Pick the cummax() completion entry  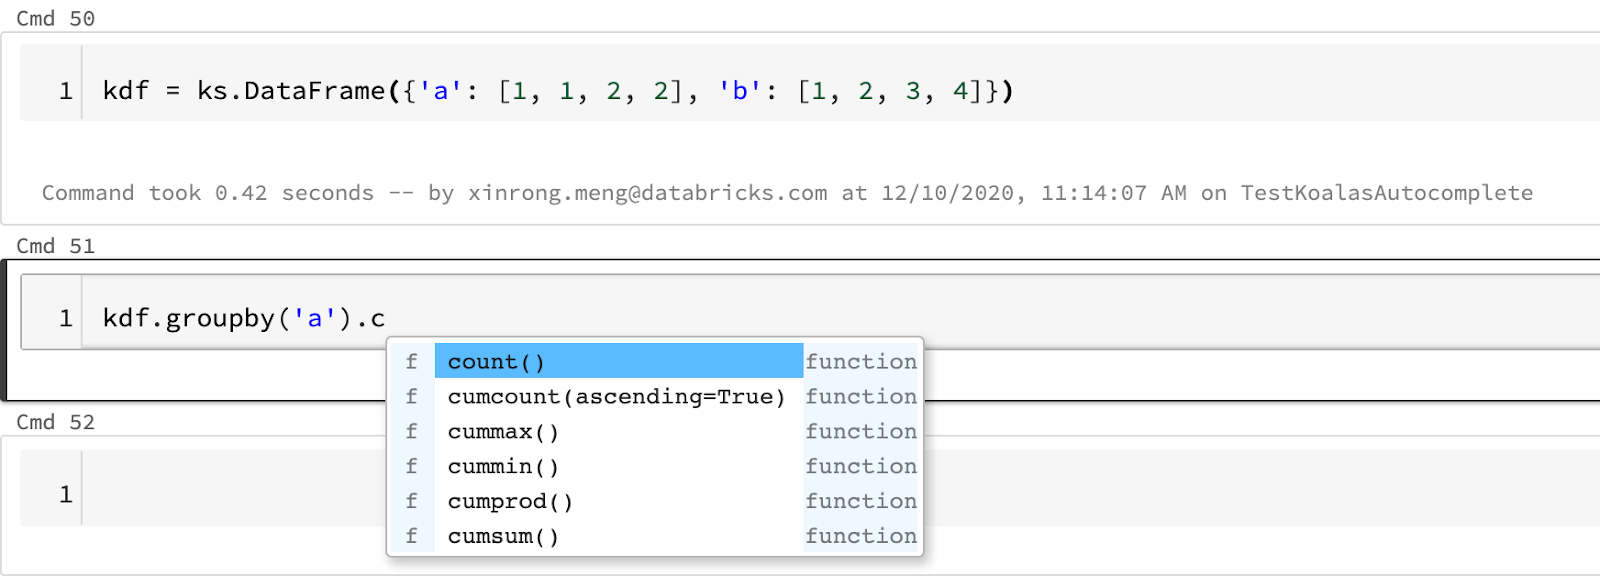tap(503, 432)
